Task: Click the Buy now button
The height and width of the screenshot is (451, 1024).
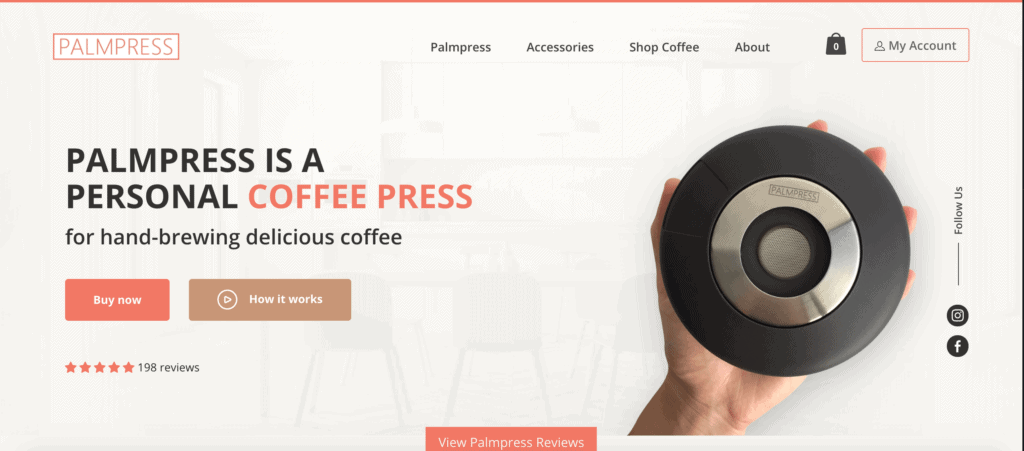Action: (117, 300)
